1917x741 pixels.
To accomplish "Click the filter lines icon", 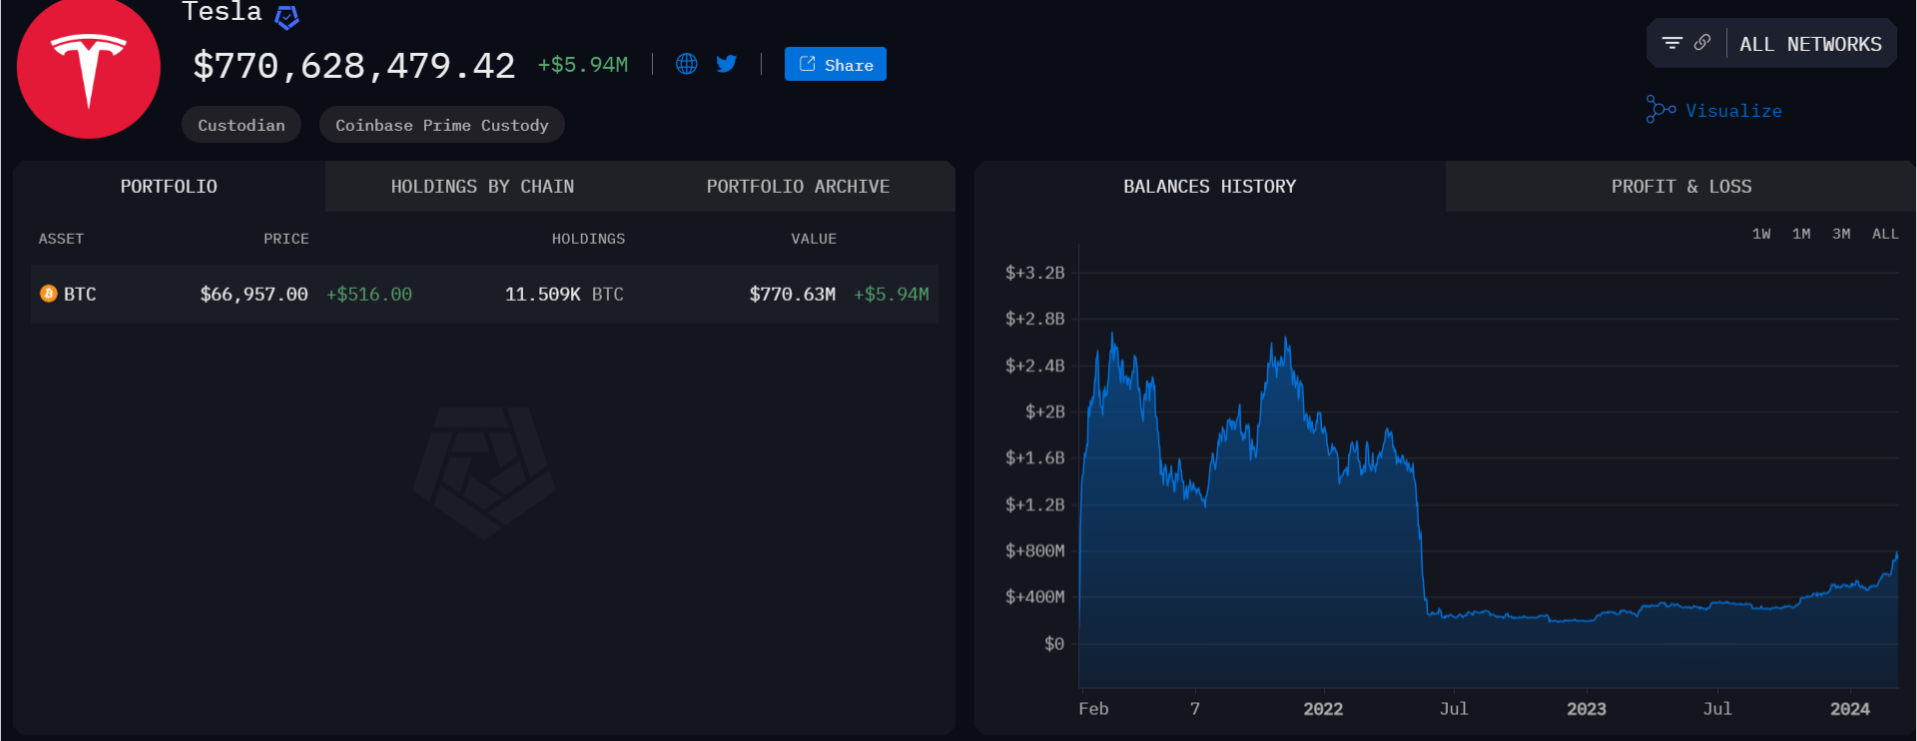I will click(x=1672, y=43).
